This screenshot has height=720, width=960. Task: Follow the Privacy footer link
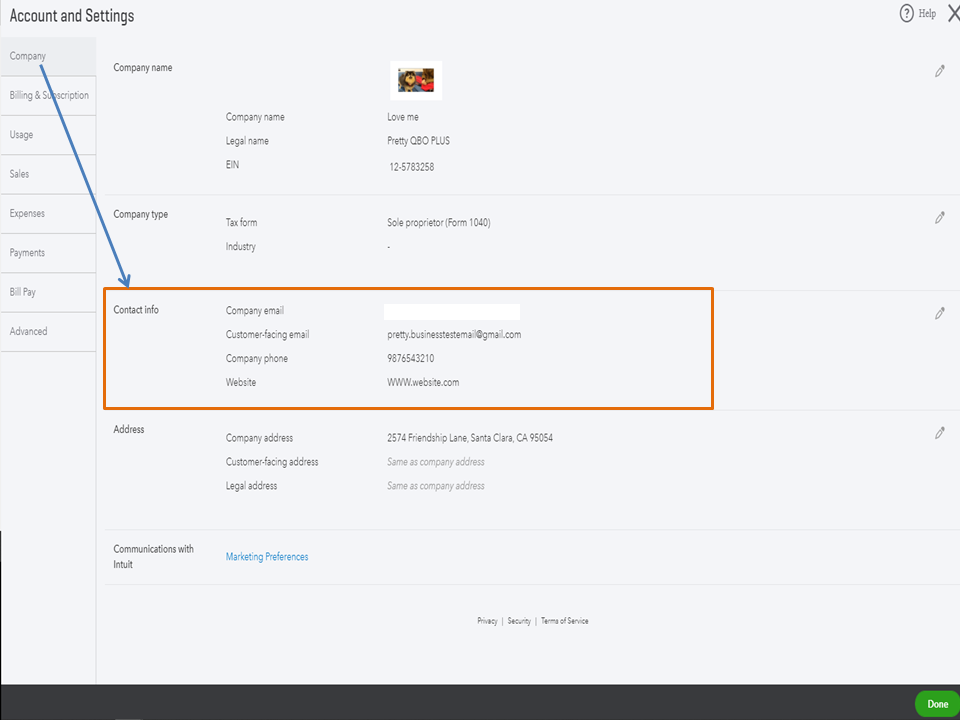pyautogui.click(x=487, y=621)
